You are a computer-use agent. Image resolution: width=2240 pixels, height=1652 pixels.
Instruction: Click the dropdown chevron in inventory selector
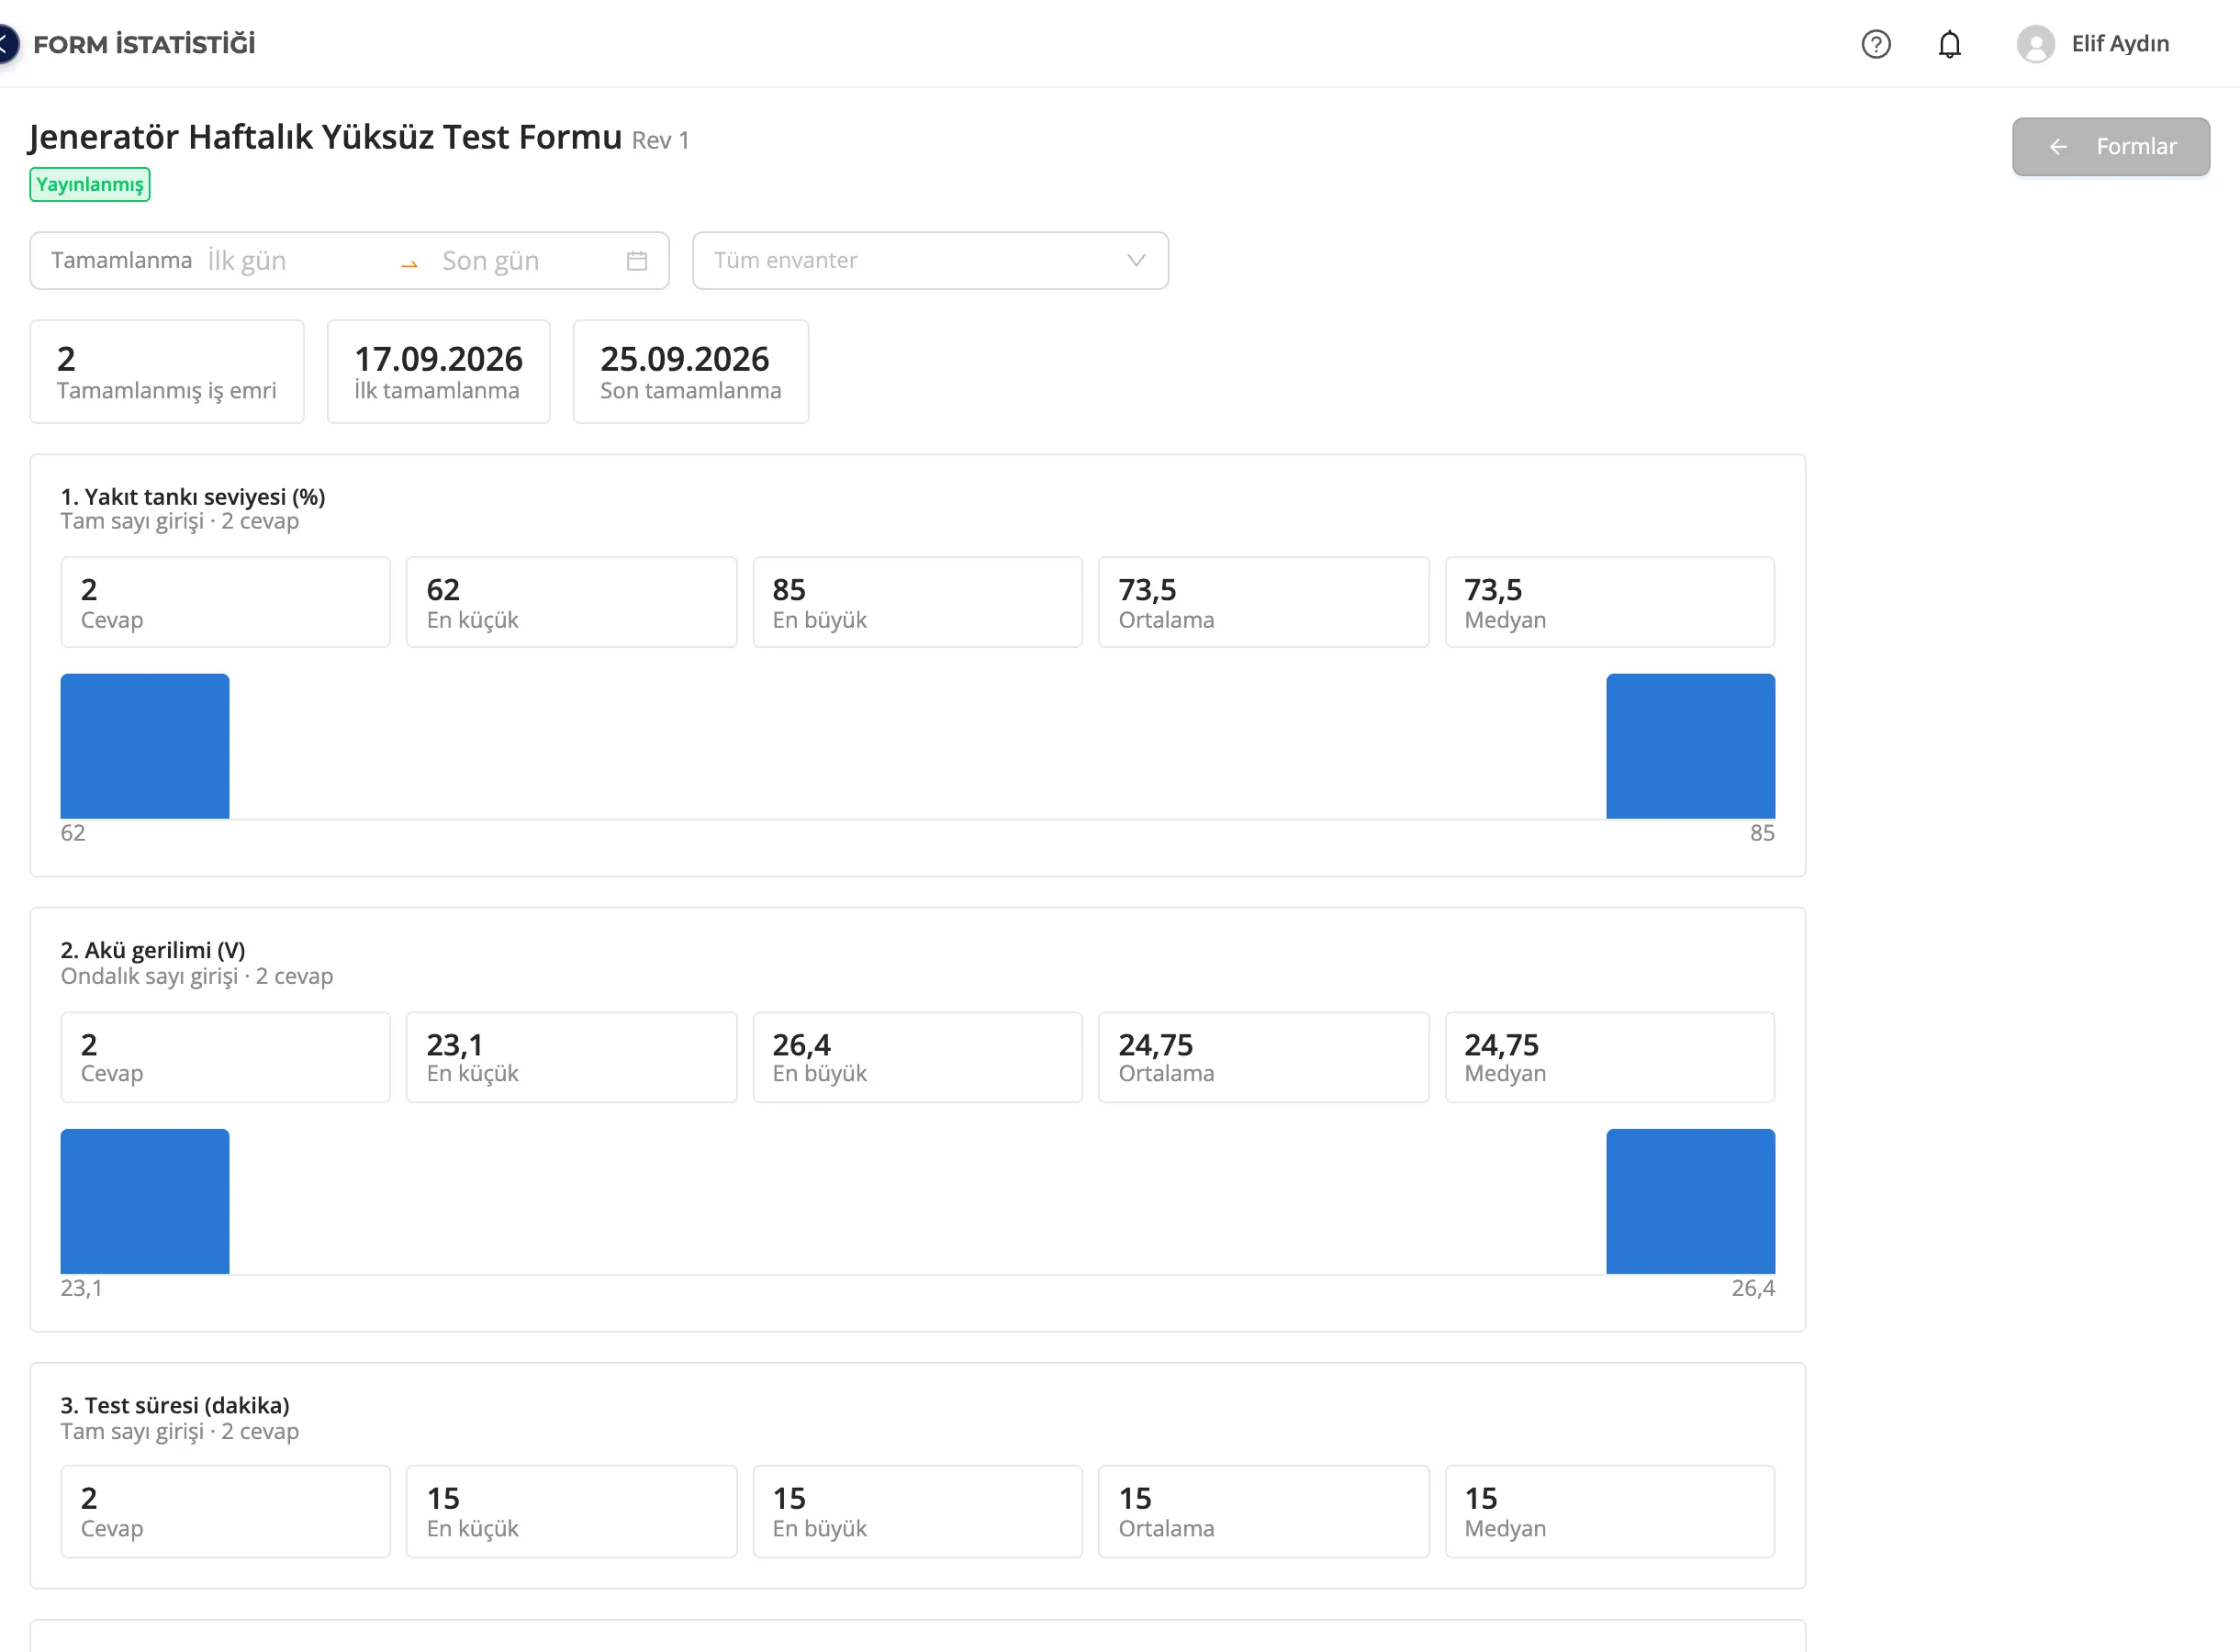coord(1136,261)
